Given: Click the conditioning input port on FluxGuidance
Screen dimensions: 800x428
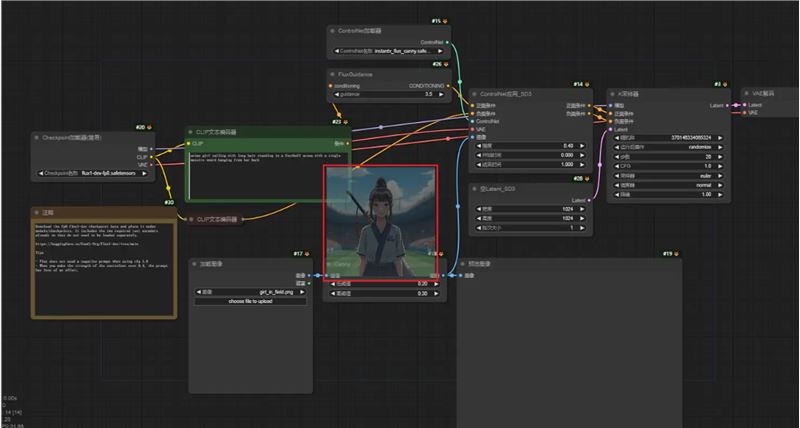Looking at the screenshot, I should (331, 86).
